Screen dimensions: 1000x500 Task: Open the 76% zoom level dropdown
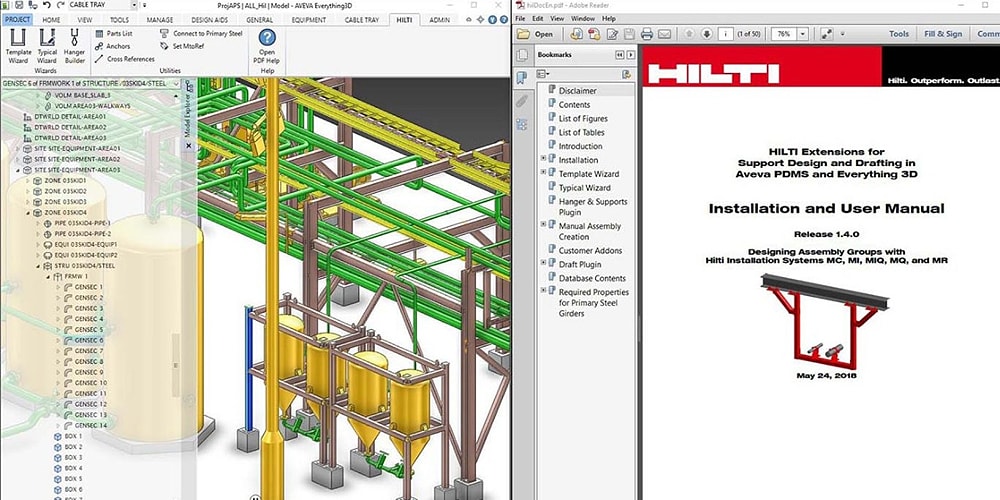[x=802, y=34]
